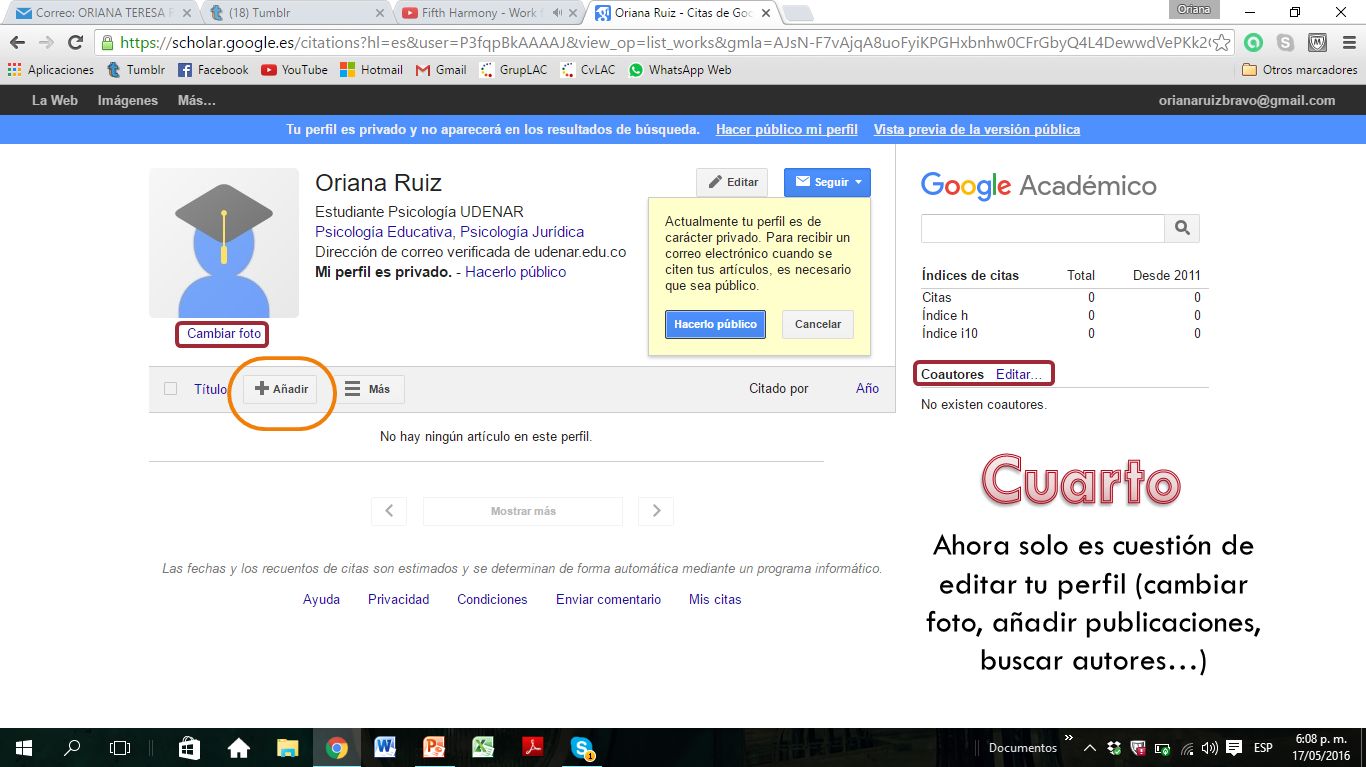Open the Chrome menu button
This screenshot has height=767, width=1366.
pos(1349,43)
